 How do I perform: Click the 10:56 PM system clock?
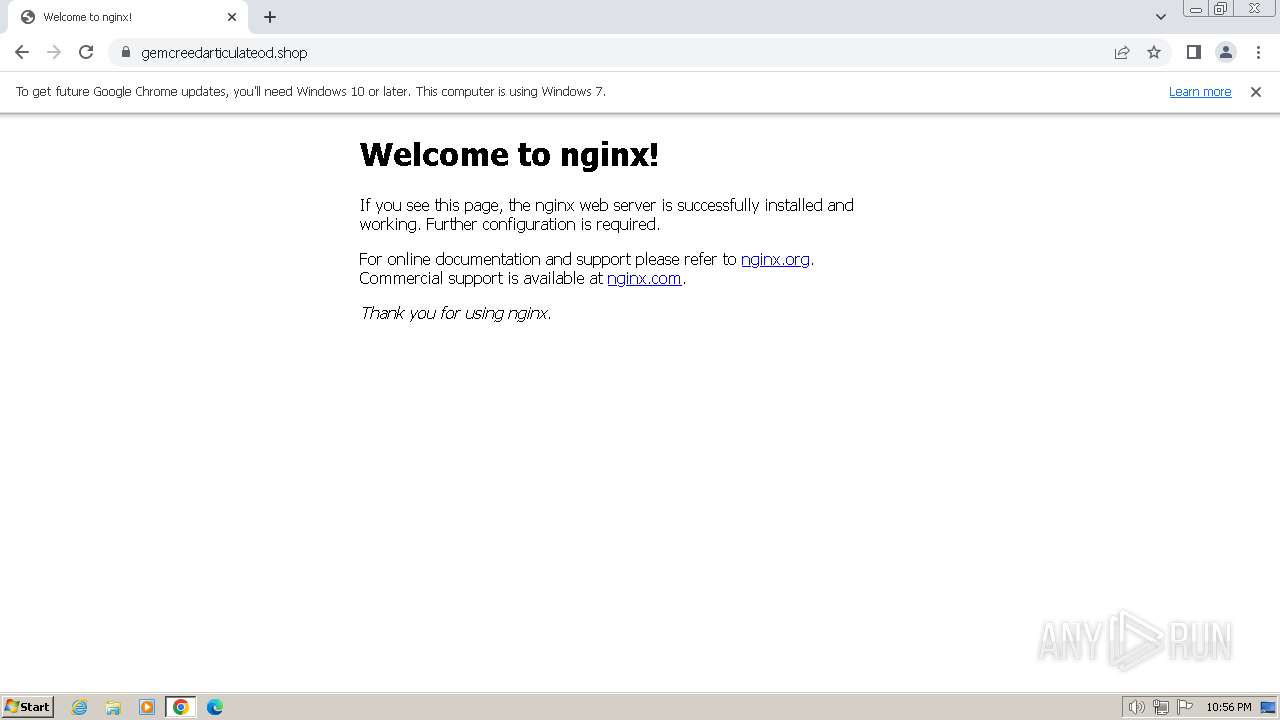coord(1229,707)
